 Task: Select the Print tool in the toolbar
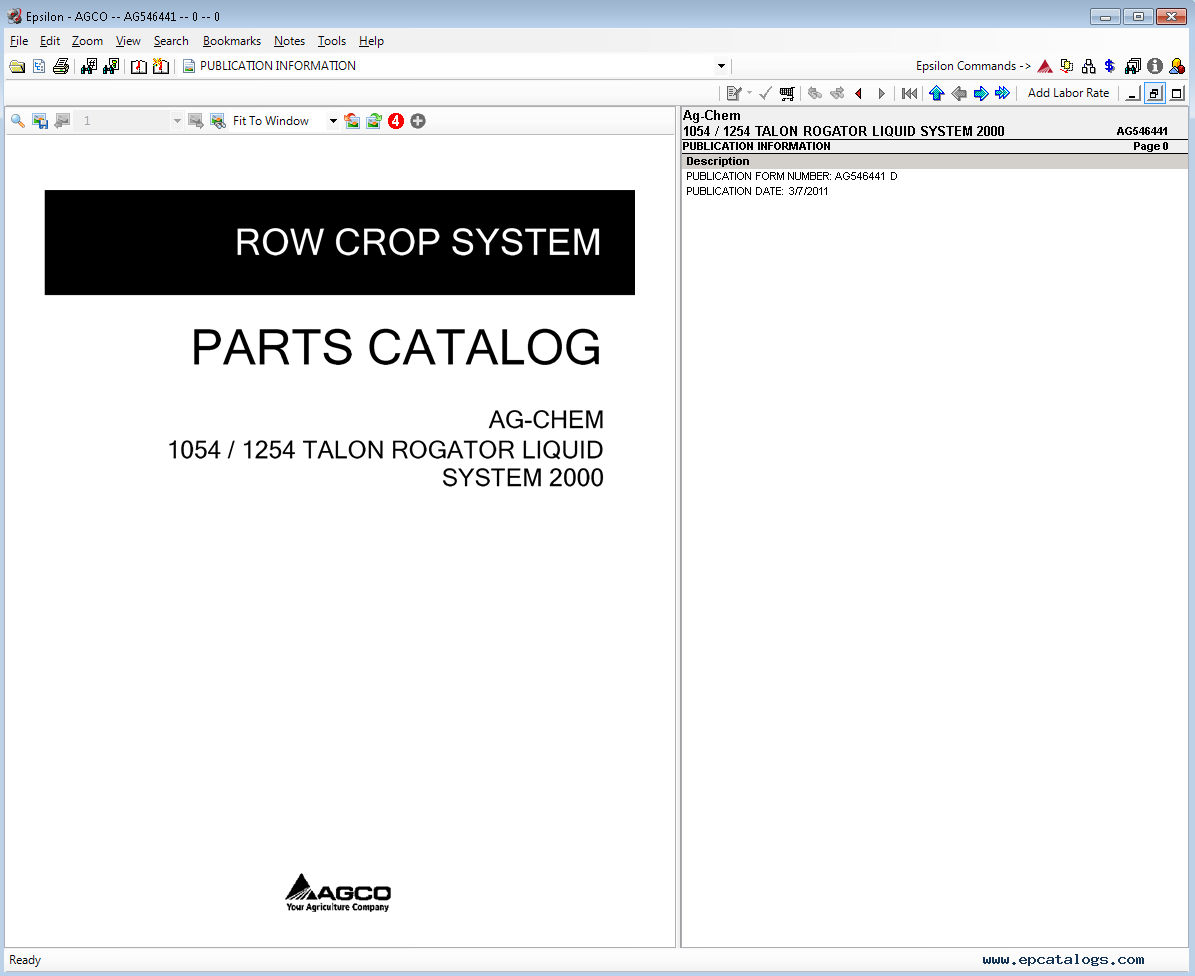(x=60, y=66)
